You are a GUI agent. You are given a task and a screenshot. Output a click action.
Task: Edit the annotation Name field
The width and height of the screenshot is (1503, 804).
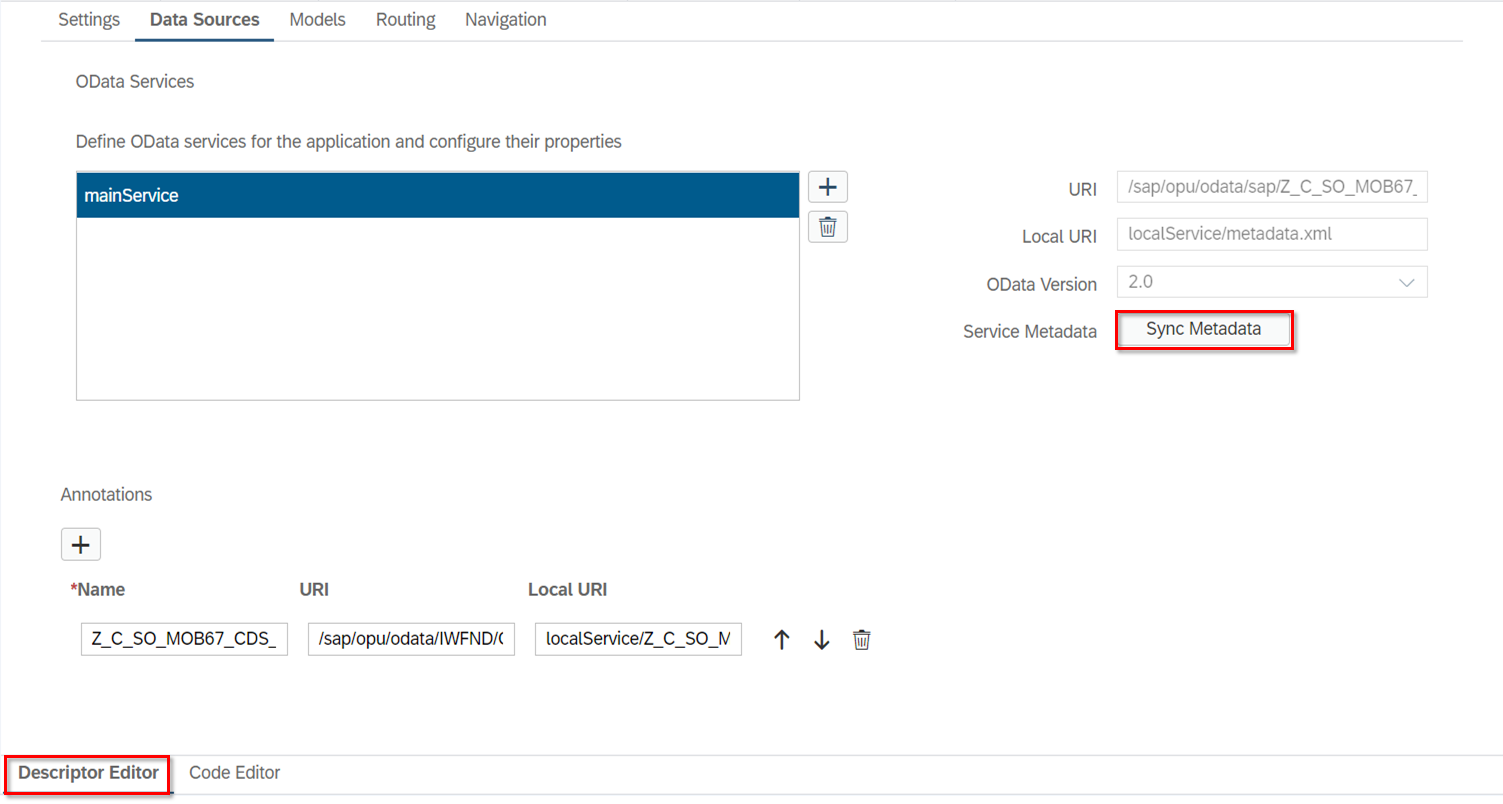tap(185, 640)
